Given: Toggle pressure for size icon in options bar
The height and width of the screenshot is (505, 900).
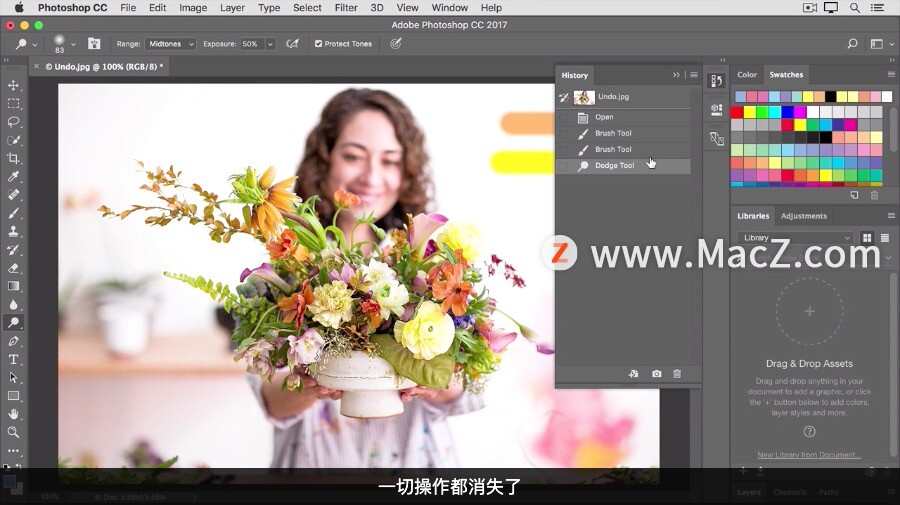Looking at the screenshot, I should [x=396, y=44].
